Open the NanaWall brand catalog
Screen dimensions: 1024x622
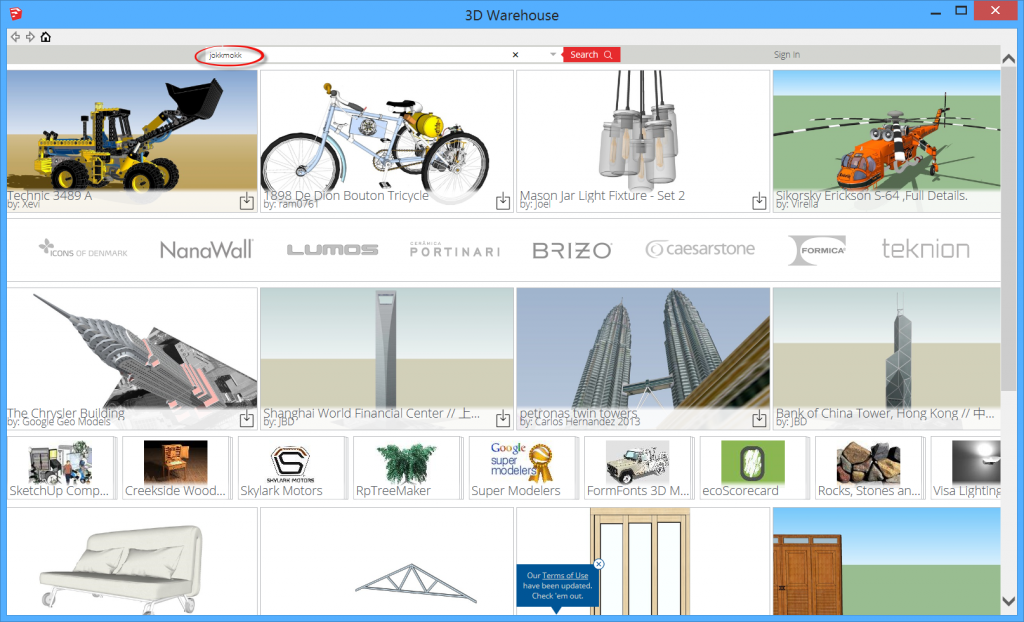(206, 249)
